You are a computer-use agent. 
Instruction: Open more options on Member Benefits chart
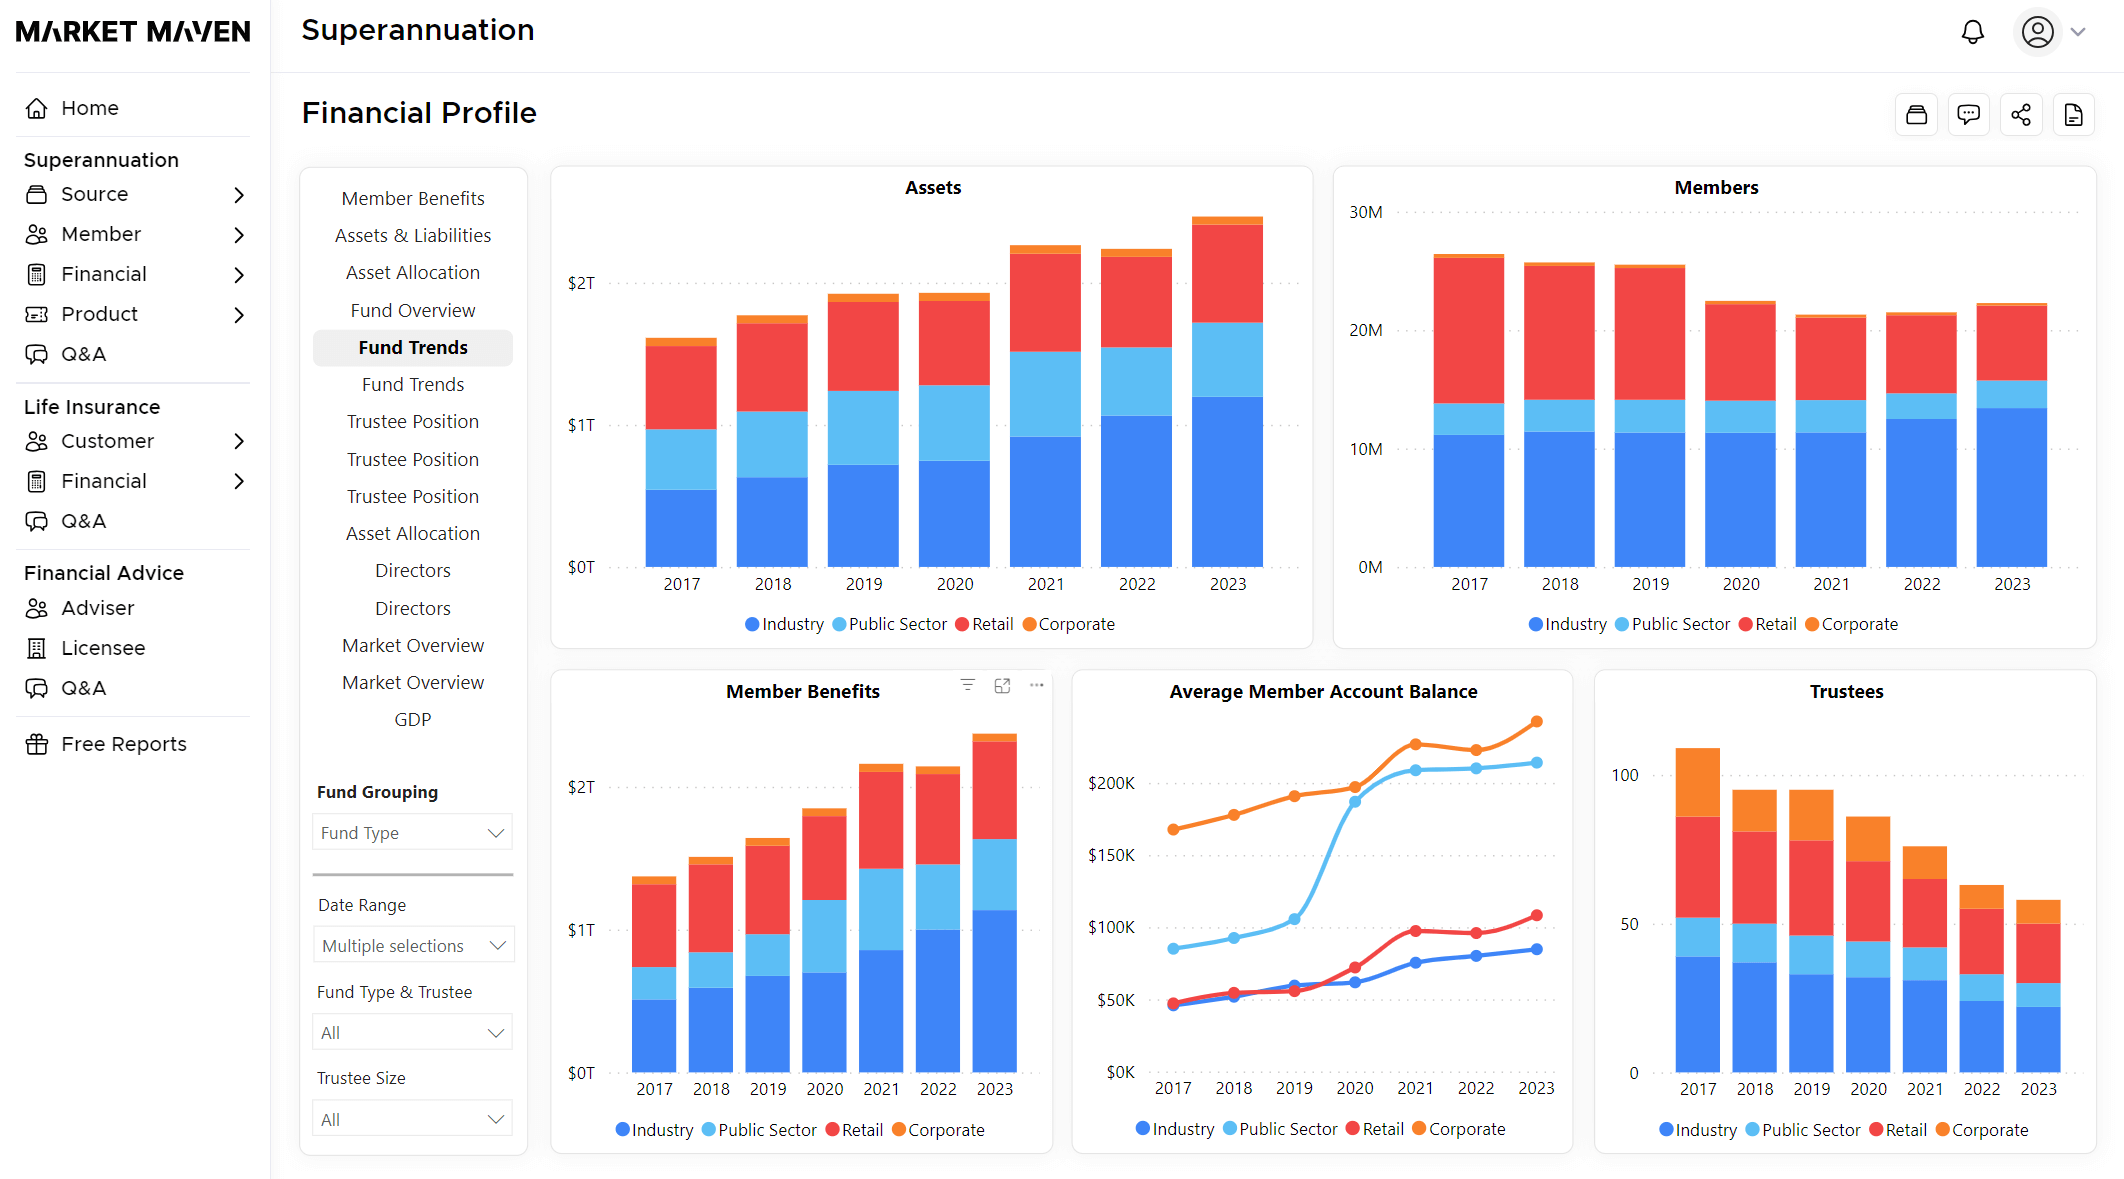point(1036,685)
